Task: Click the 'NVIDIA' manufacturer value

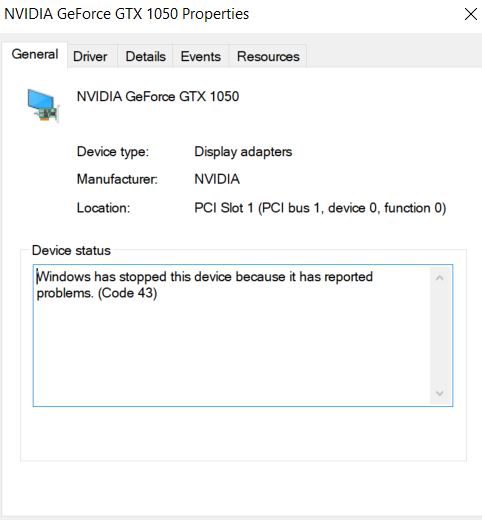Action: (x=217, y=179)
